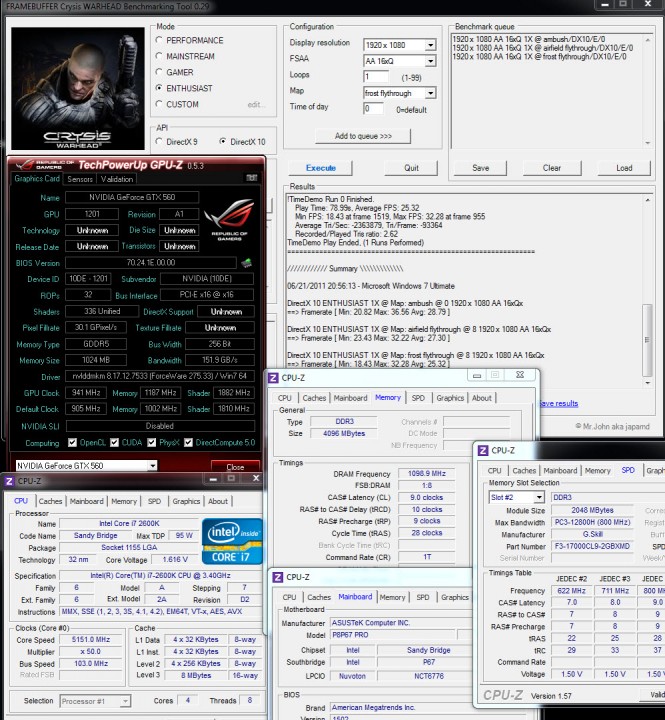The height and width of the screenshot is (720, 665).
Task: Click the Results scrollbar up arrow
Action: [647, 200]
